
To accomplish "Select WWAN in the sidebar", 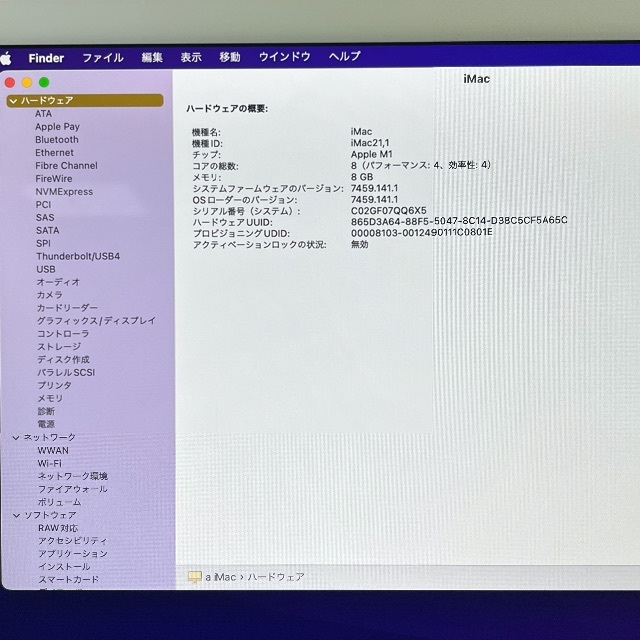I will [x=53, y=451].
